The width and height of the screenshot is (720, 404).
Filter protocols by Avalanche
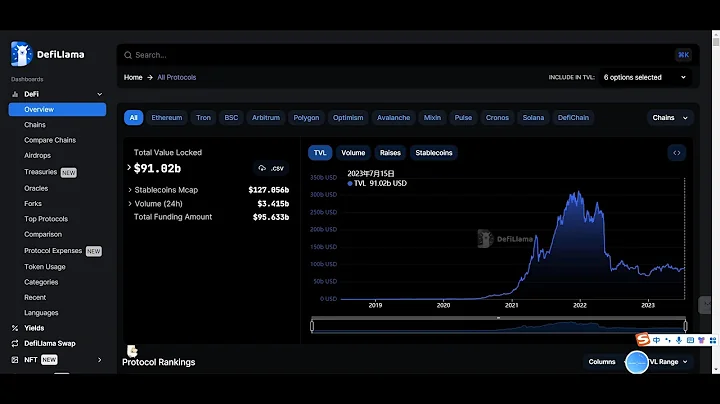[x=394, y=118]
